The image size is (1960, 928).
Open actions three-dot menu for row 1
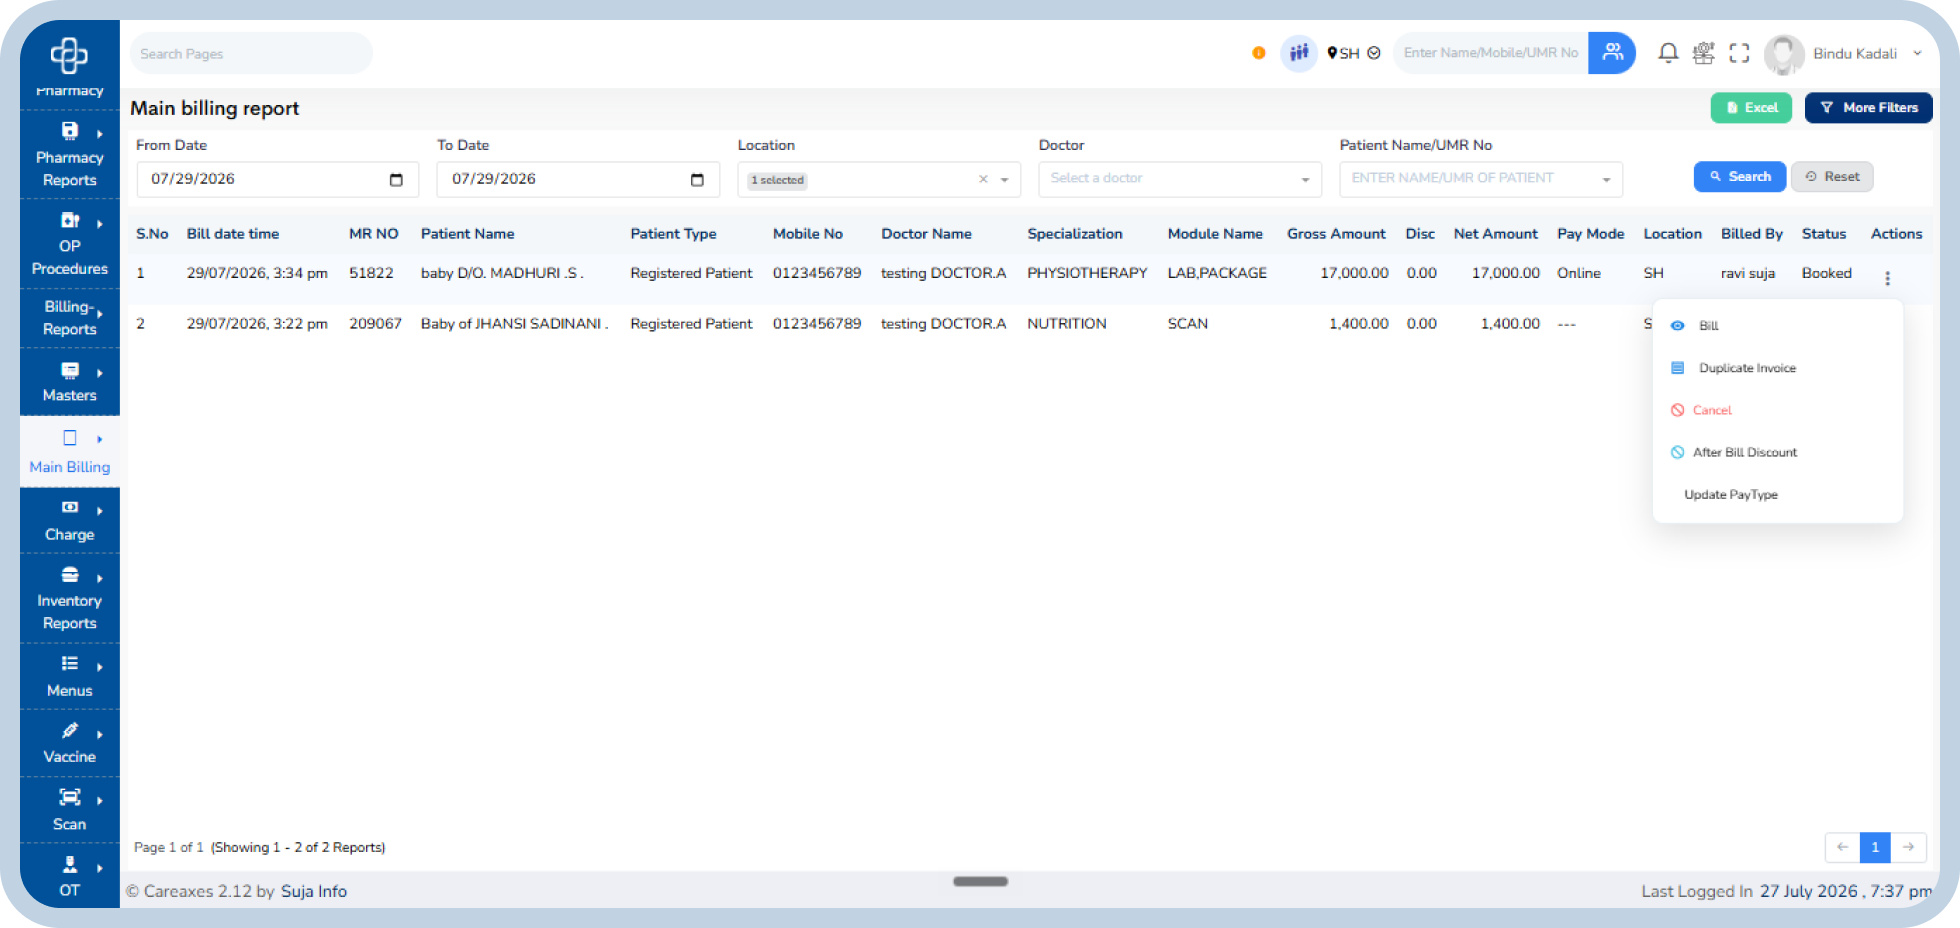click(x=1887, y=279)
